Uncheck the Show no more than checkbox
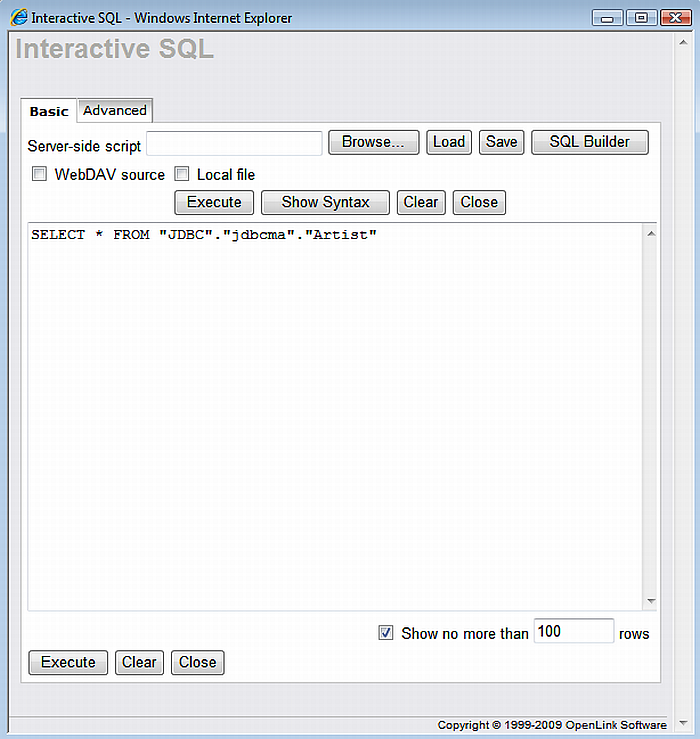This screenshot has width=700, height=739. pos(386,633)
